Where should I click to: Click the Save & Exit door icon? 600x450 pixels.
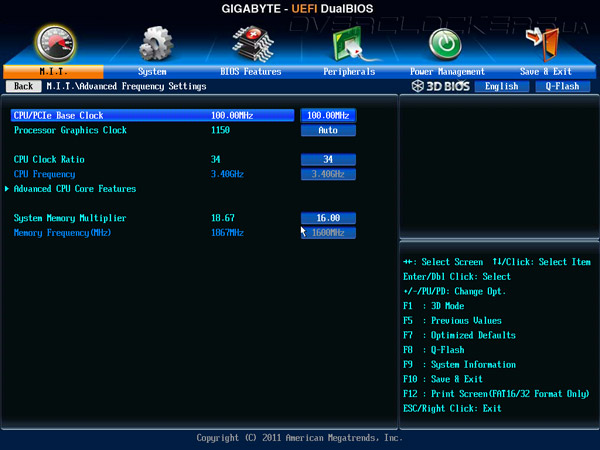[542, 44]
